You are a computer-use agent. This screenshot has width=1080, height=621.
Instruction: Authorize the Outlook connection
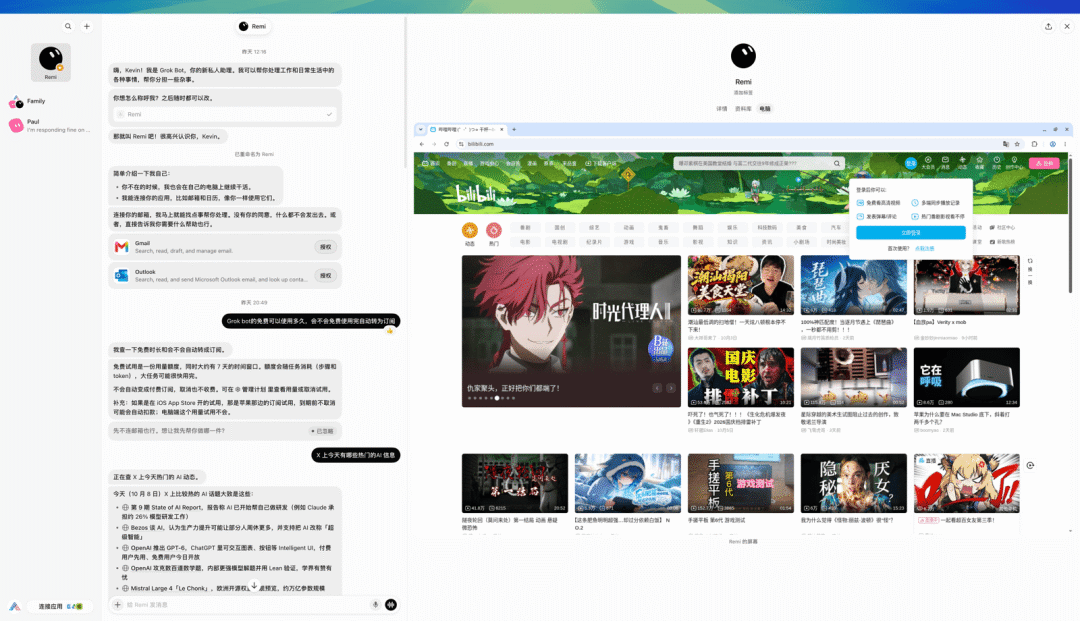click(x=326, y=275)
